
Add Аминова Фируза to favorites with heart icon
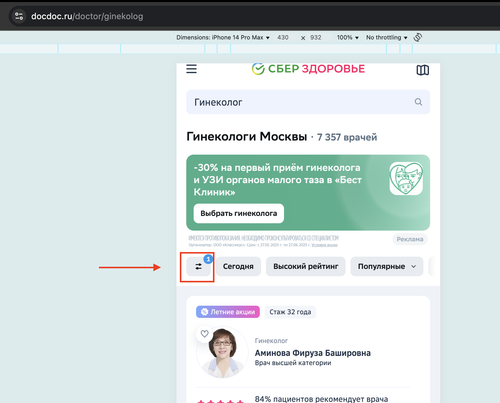(x=205, y=333)
